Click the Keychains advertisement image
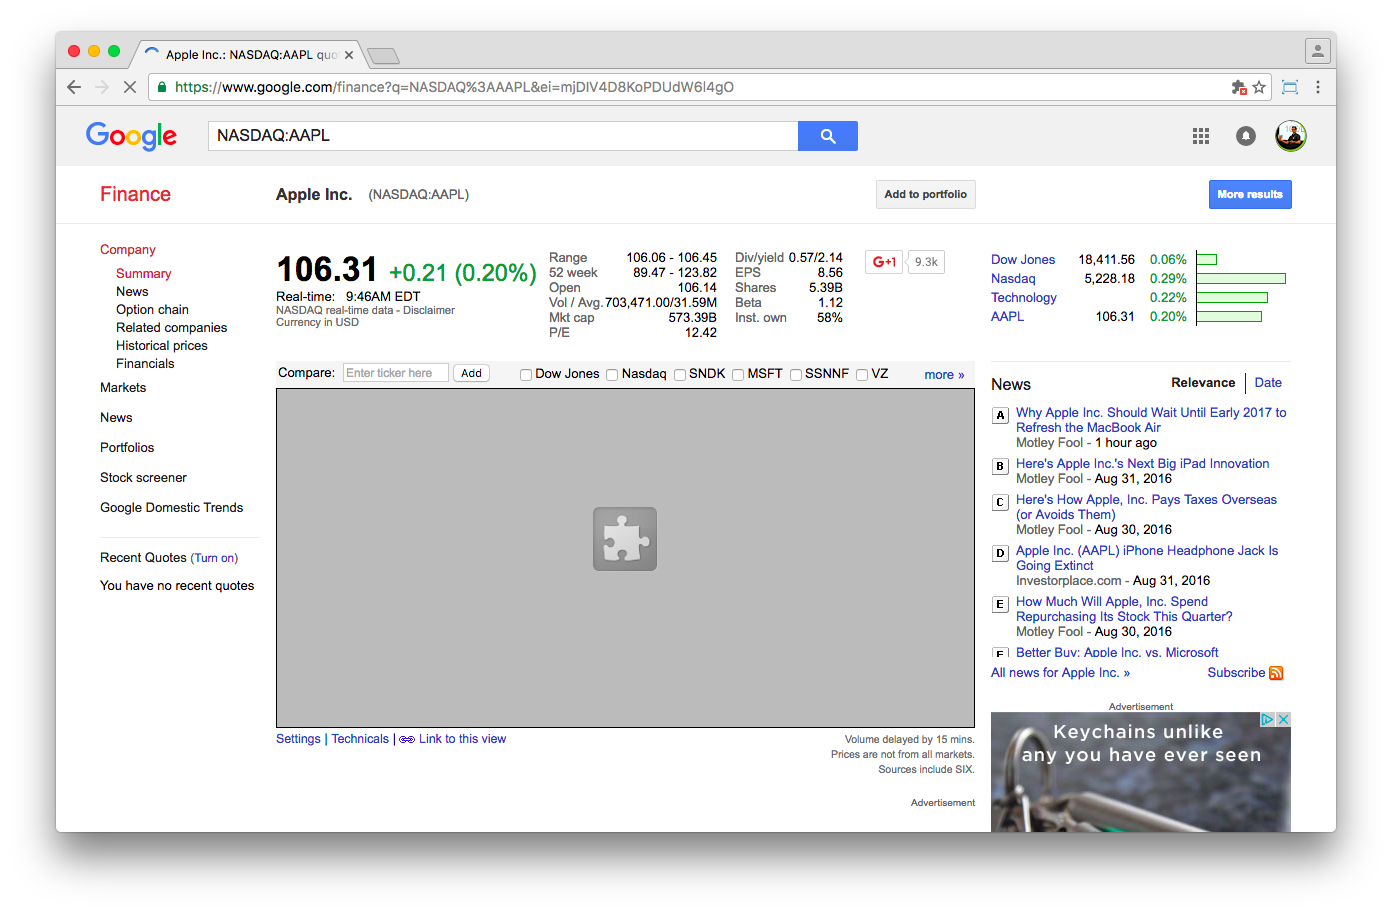The image size is (1392, 912). click(x=1141, y=772)
